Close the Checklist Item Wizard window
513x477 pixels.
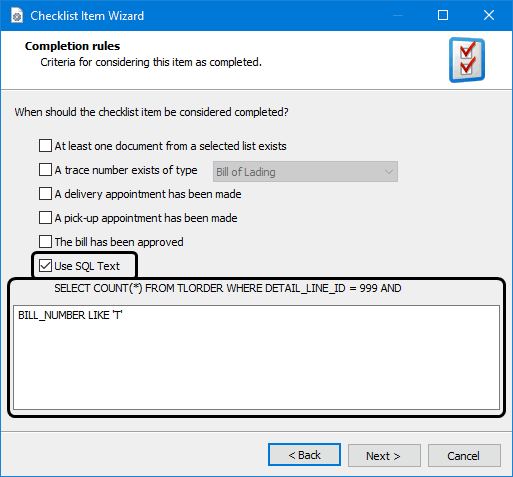(489, 15)
